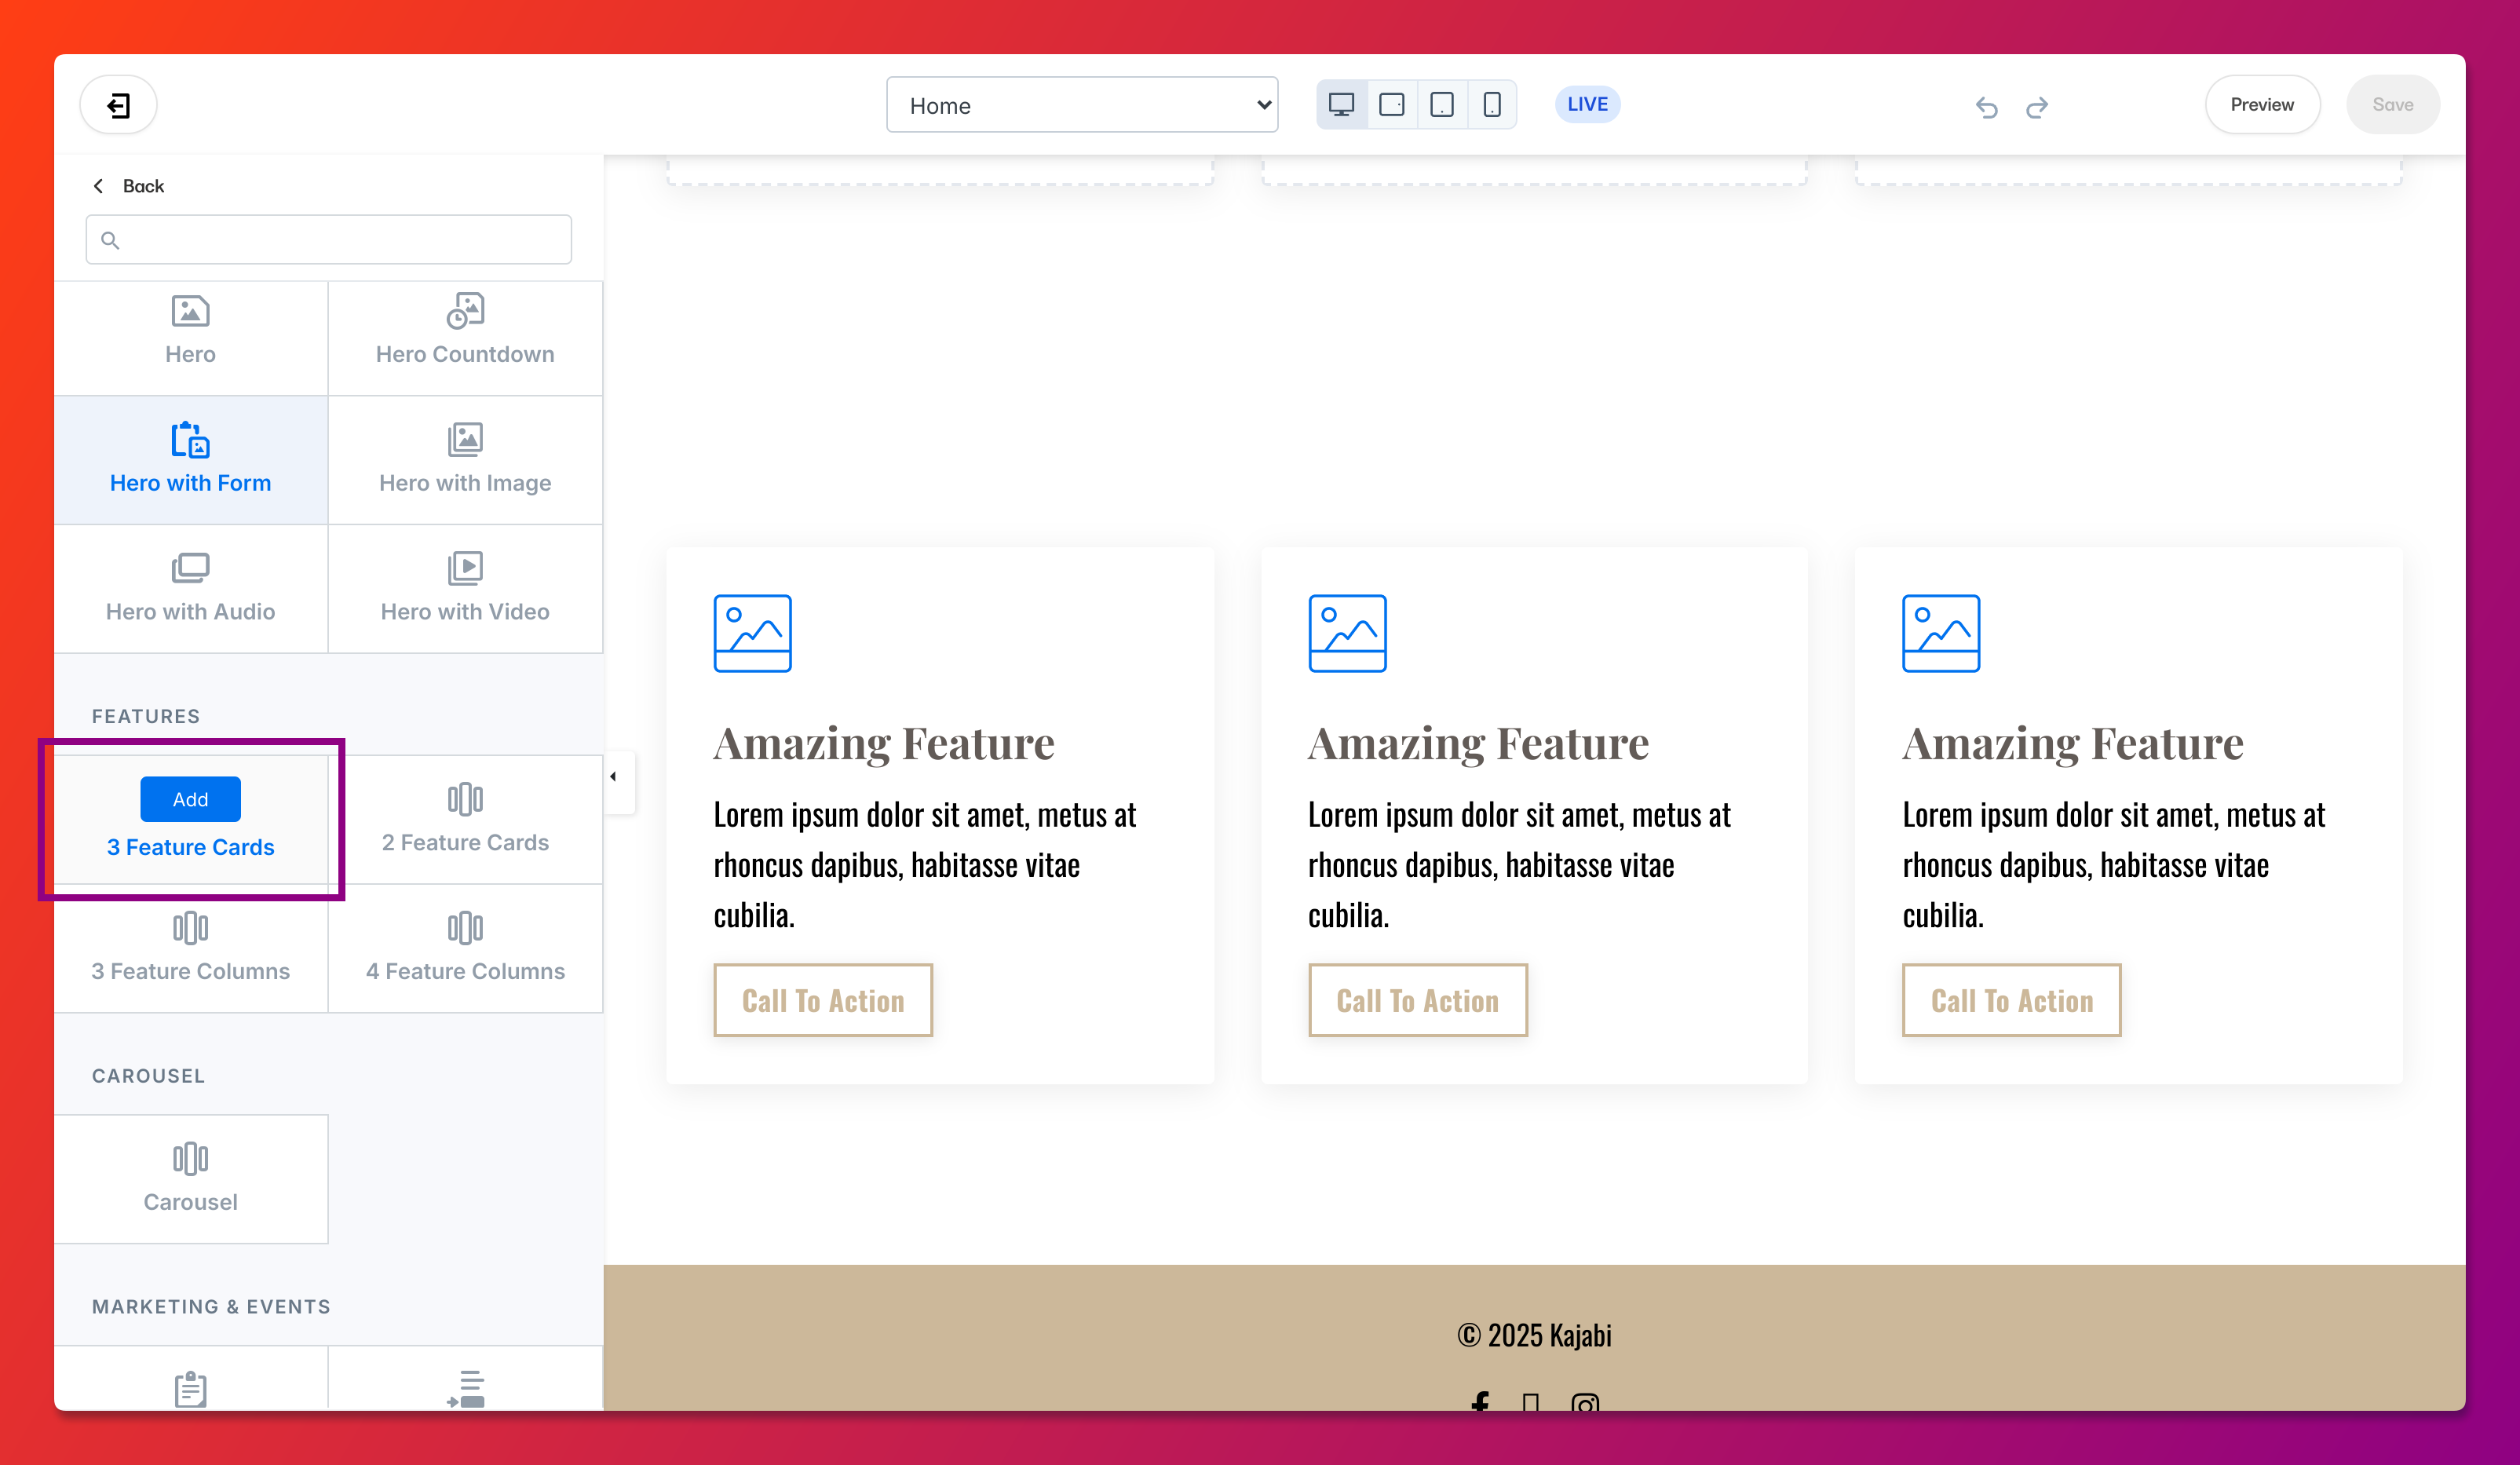This screenshot has width=2520, height=1465.
Task: Select third card's Amazing Feature heading
Action: click(x=2073, y=744)
